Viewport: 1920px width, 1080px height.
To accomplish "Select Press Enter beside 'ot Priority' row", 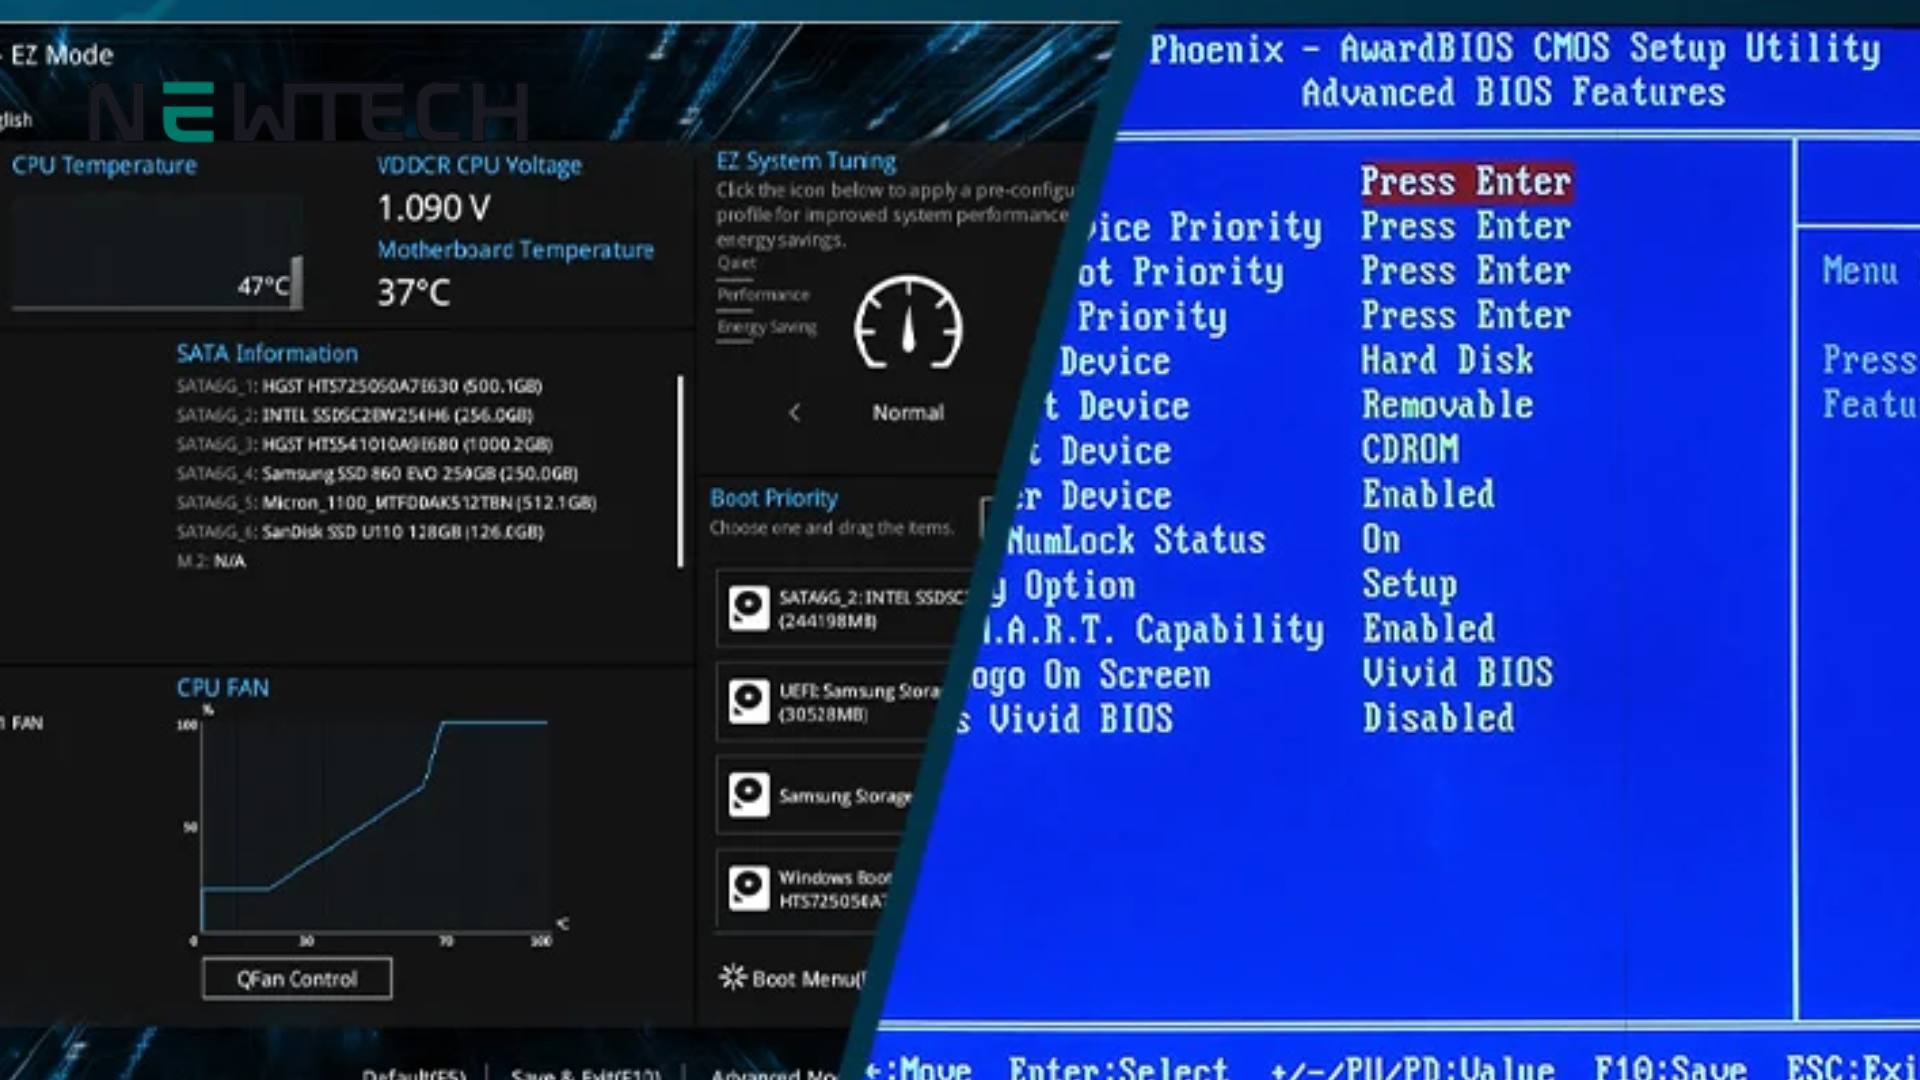I will (1466, 271).
